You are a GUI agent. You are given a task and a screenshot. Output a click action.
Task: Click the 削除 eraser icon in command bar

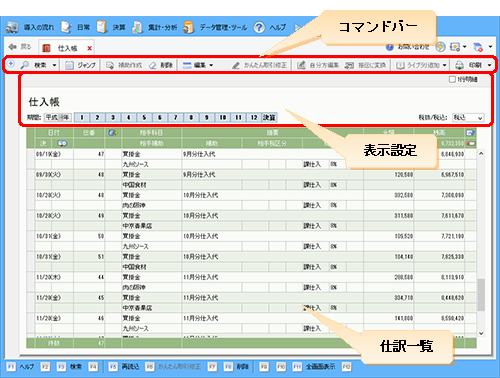(153, 65)
